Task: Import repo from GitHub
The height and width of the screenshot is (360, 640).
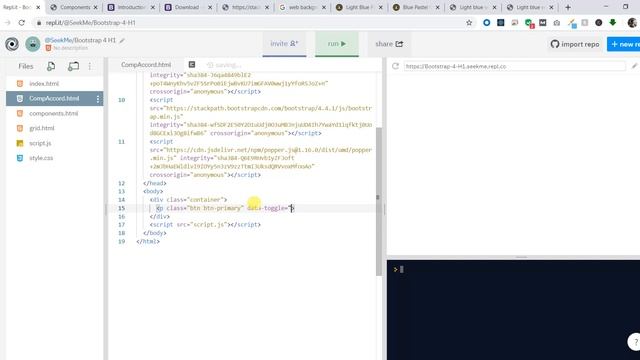Action: coord(575,44)
